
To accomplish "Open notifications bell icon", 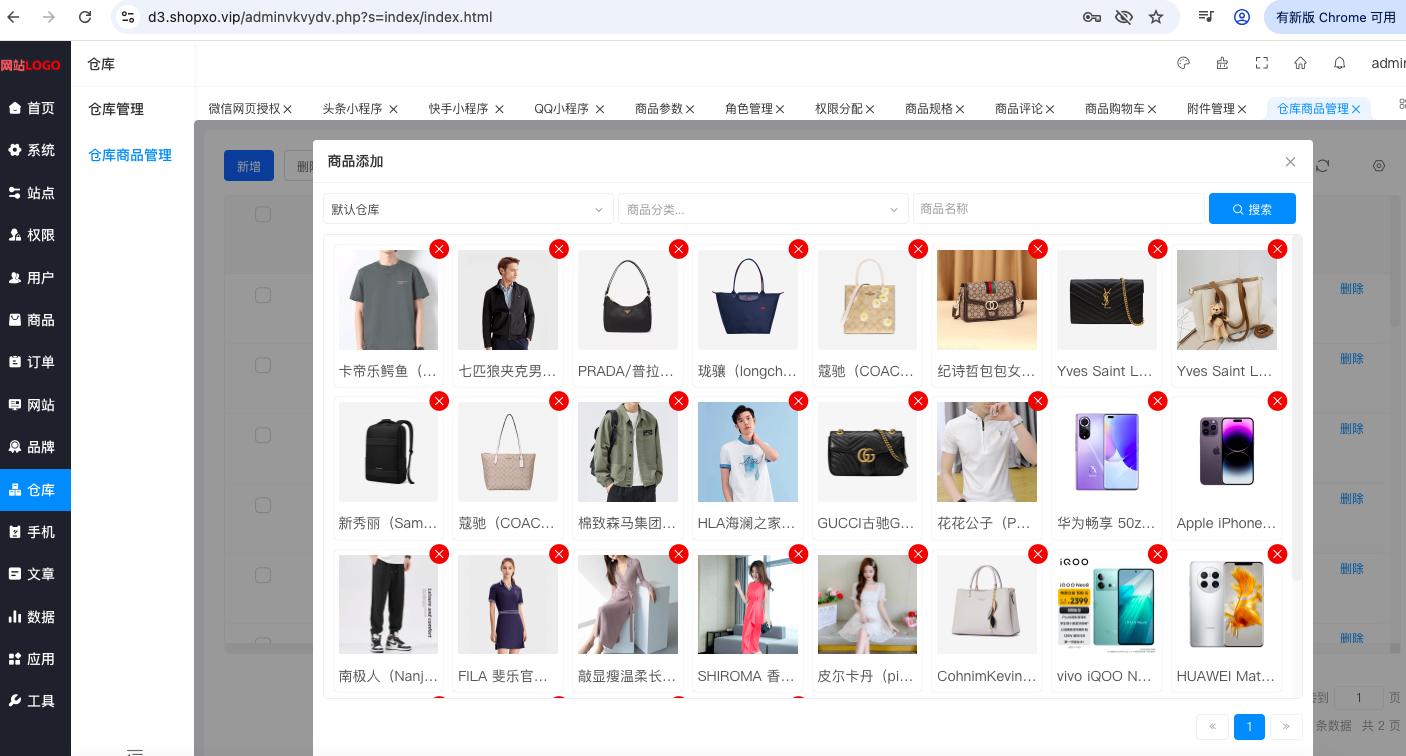I will pyautogui.click(x=1340, y=63).
